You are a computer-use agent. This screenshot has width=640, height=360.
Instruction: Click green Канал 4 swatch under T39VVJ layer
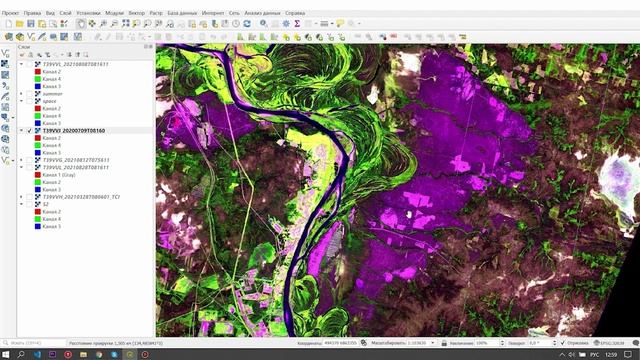point(38,145)
